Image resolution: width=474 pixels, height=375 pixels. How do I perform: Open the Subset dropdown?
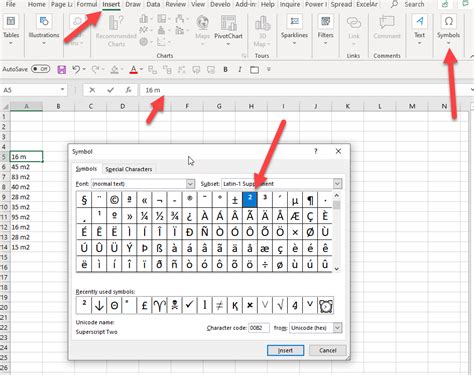337,184
